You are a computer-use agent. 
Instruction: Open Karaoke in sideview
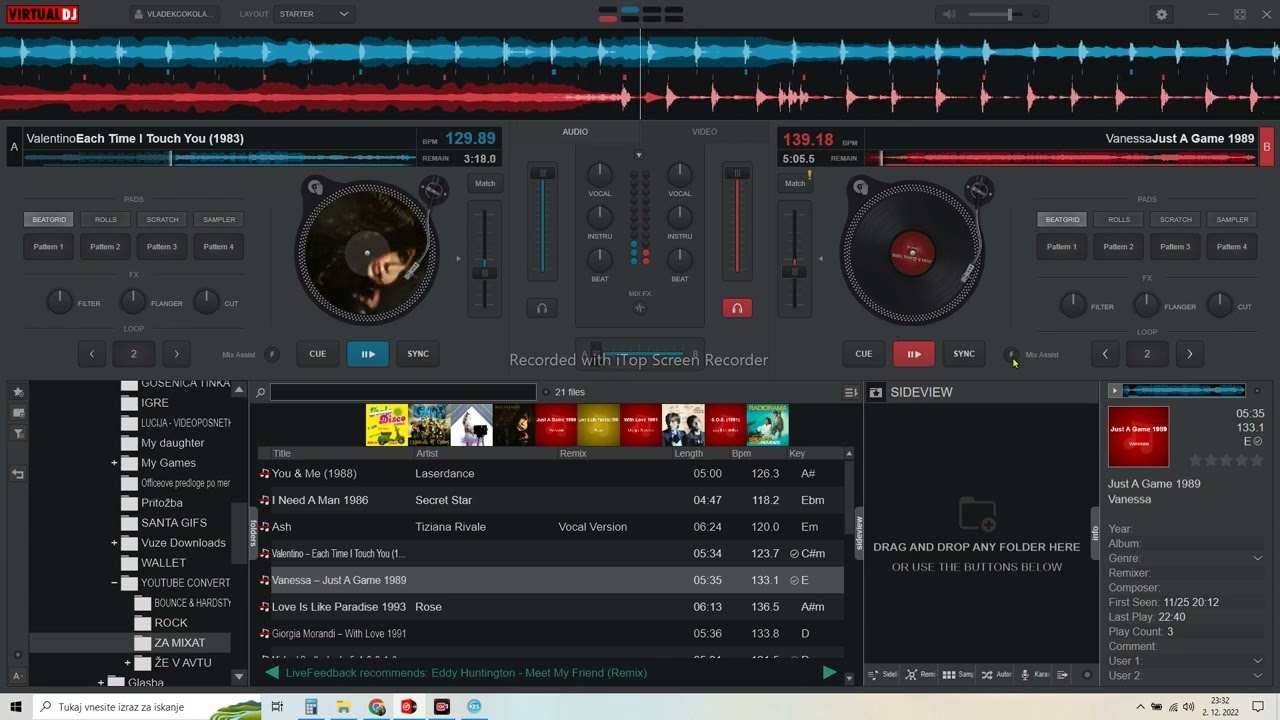point(1034,675)
